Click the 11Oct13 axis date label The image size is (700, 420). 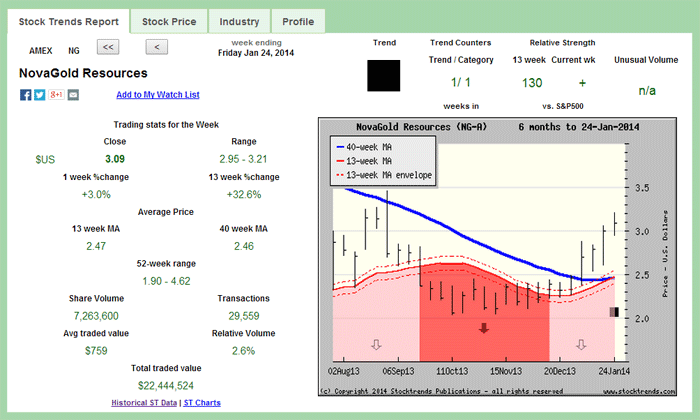pyautogui.click(x=452, y=371)
